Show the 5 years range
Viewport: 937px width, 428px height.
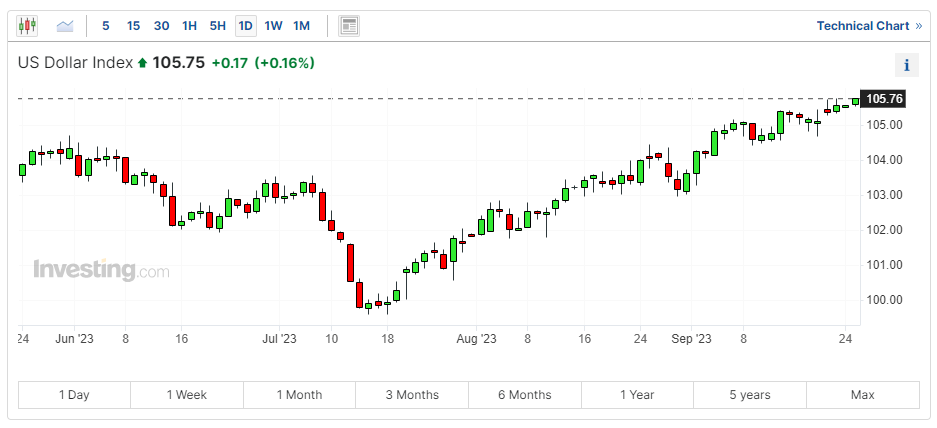(x=750, y=395)
